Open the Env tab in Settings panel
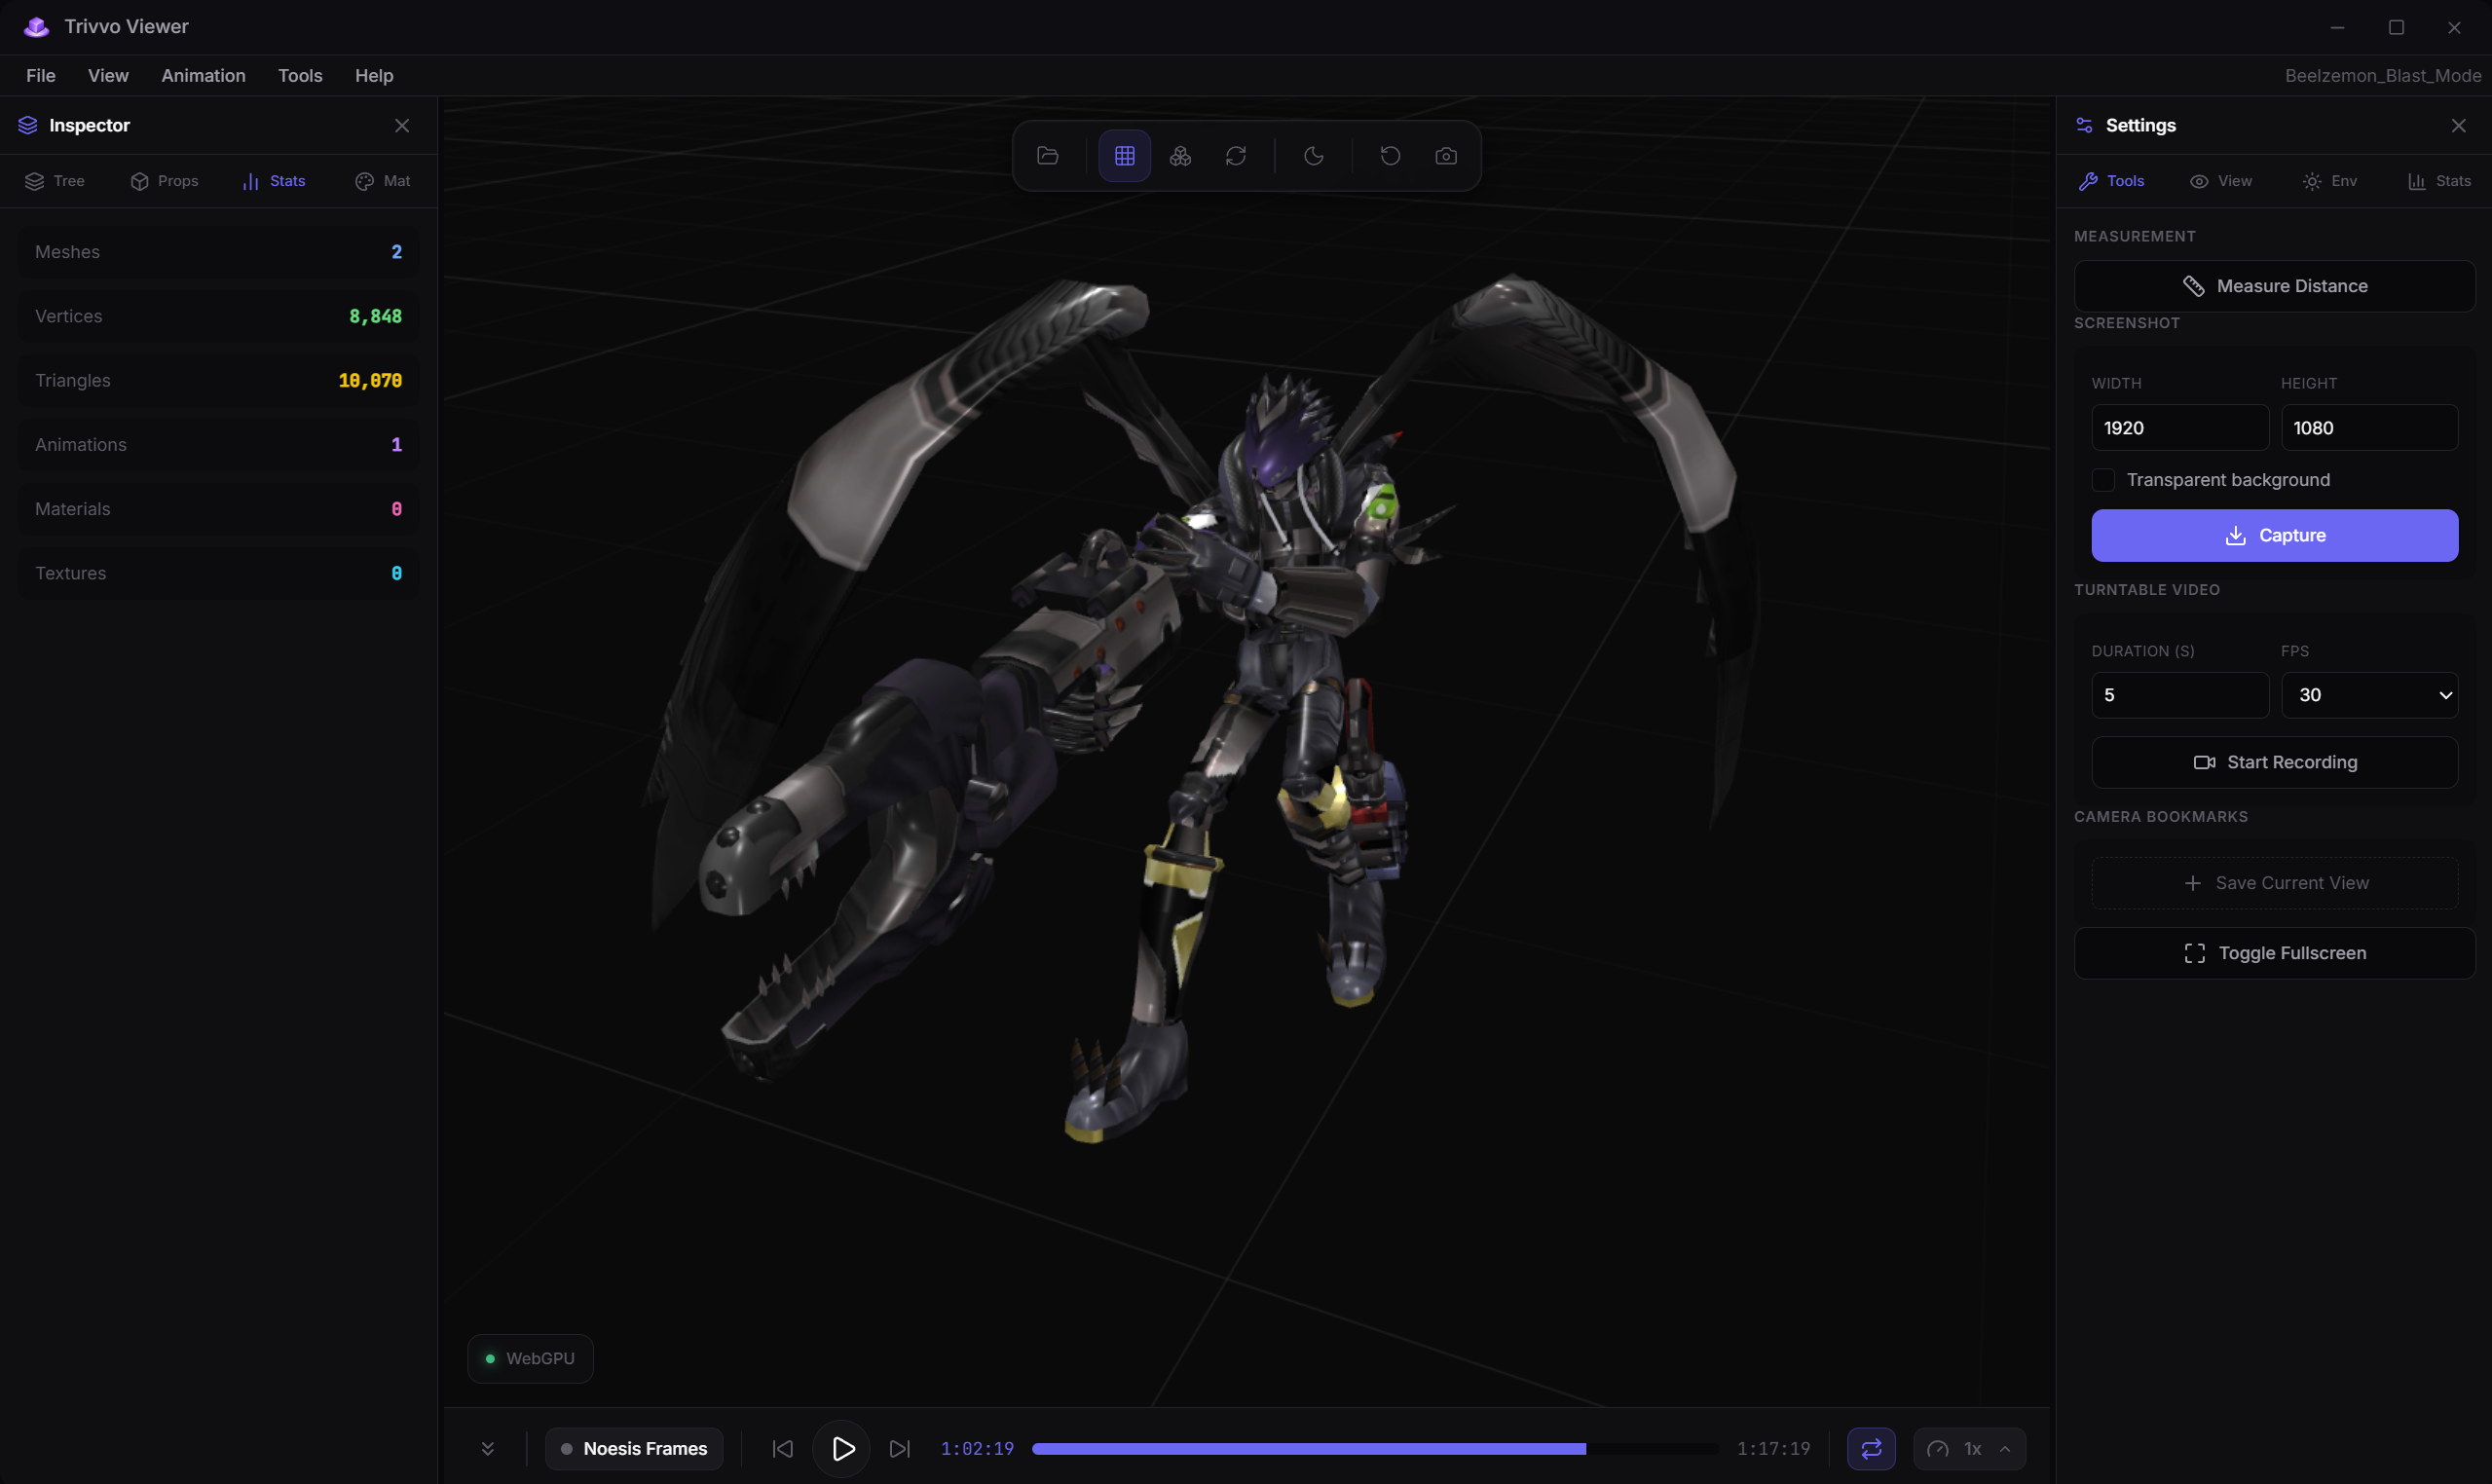The image size is (2492, 1484). tap(2330, 181)
